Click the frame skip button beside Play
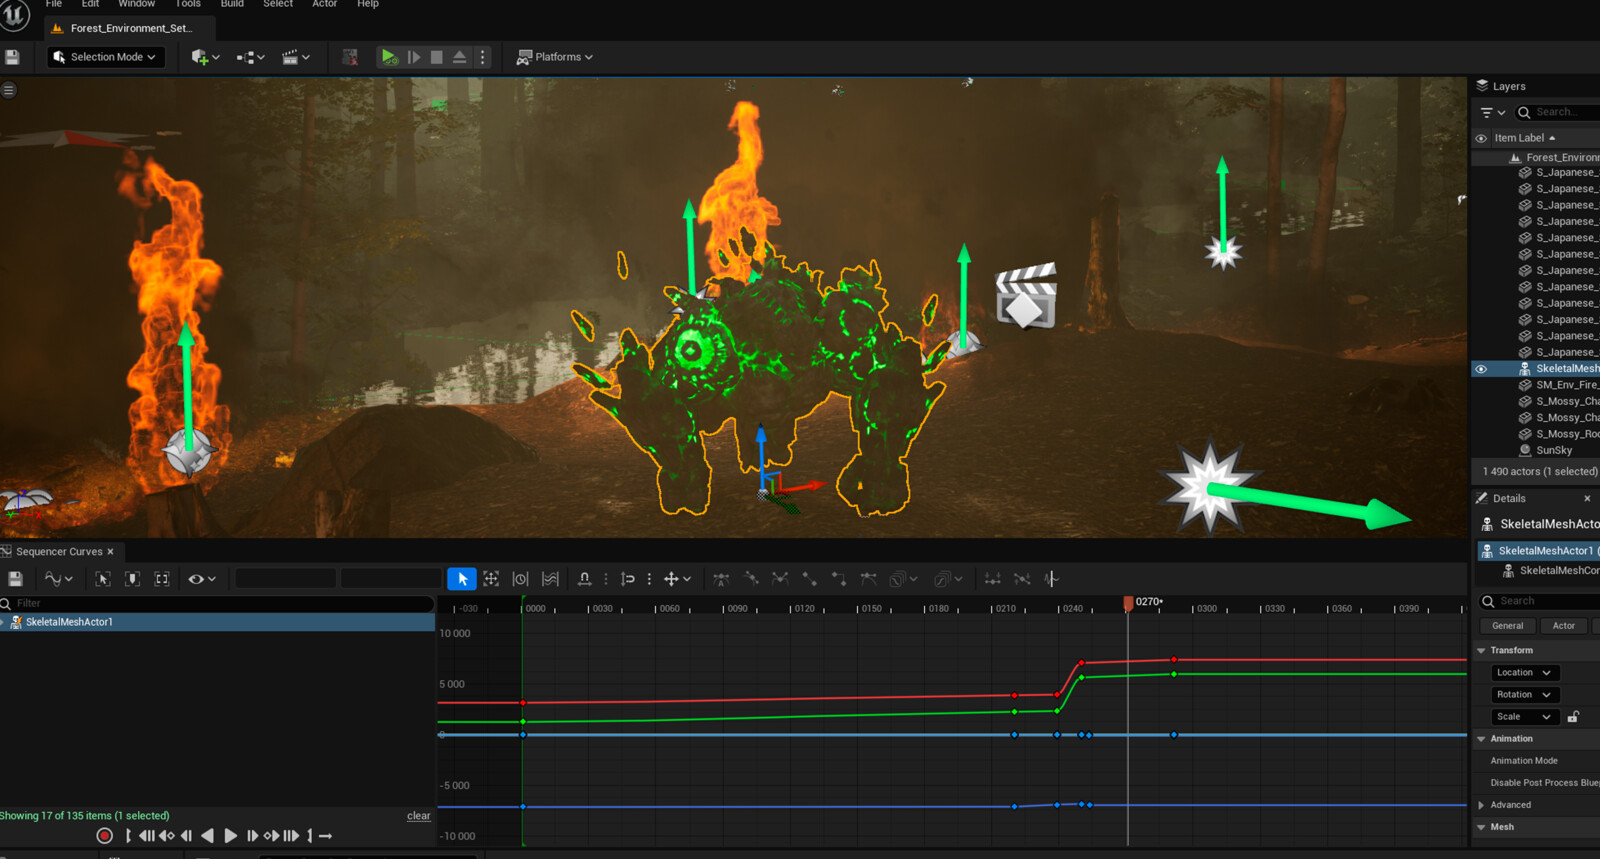The height and width of the screenshot is (859, 1600). 414,57
